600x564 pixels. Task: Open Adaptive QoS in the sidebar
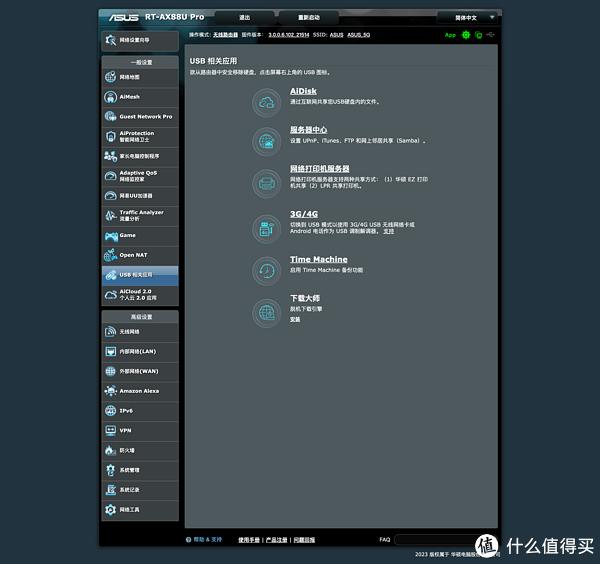pyautogui.click(x=140, y=176)
